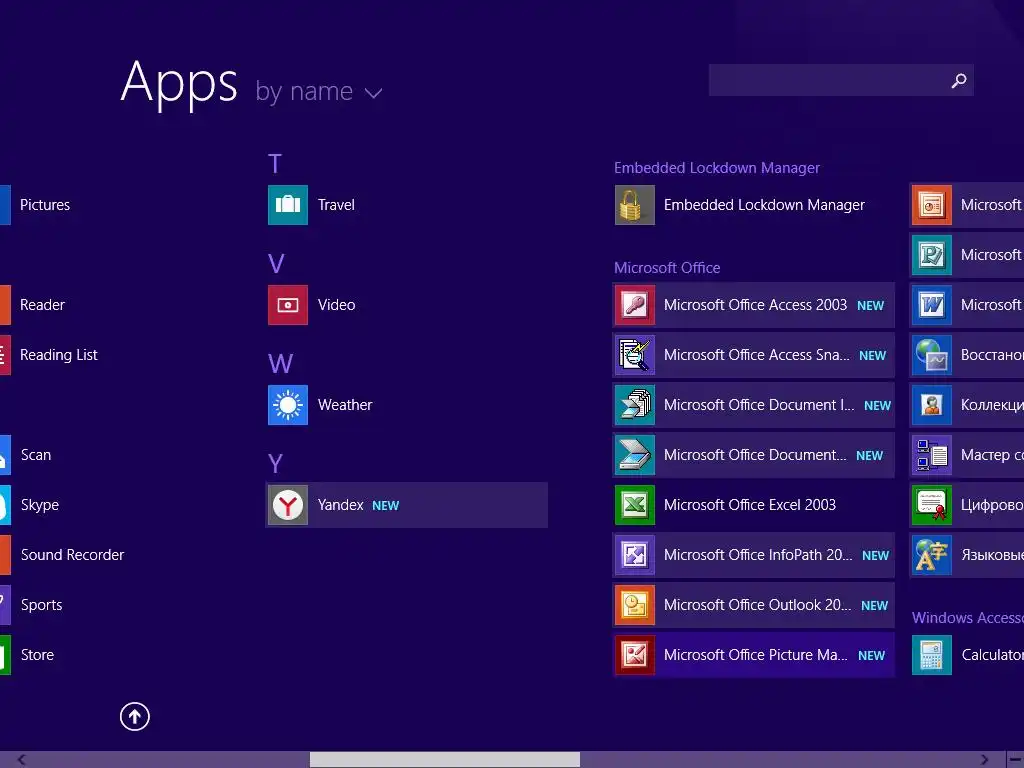Open the Travel app suitcase icon
The height and width of the screenshot is (768, 1024).
point(287,205)
